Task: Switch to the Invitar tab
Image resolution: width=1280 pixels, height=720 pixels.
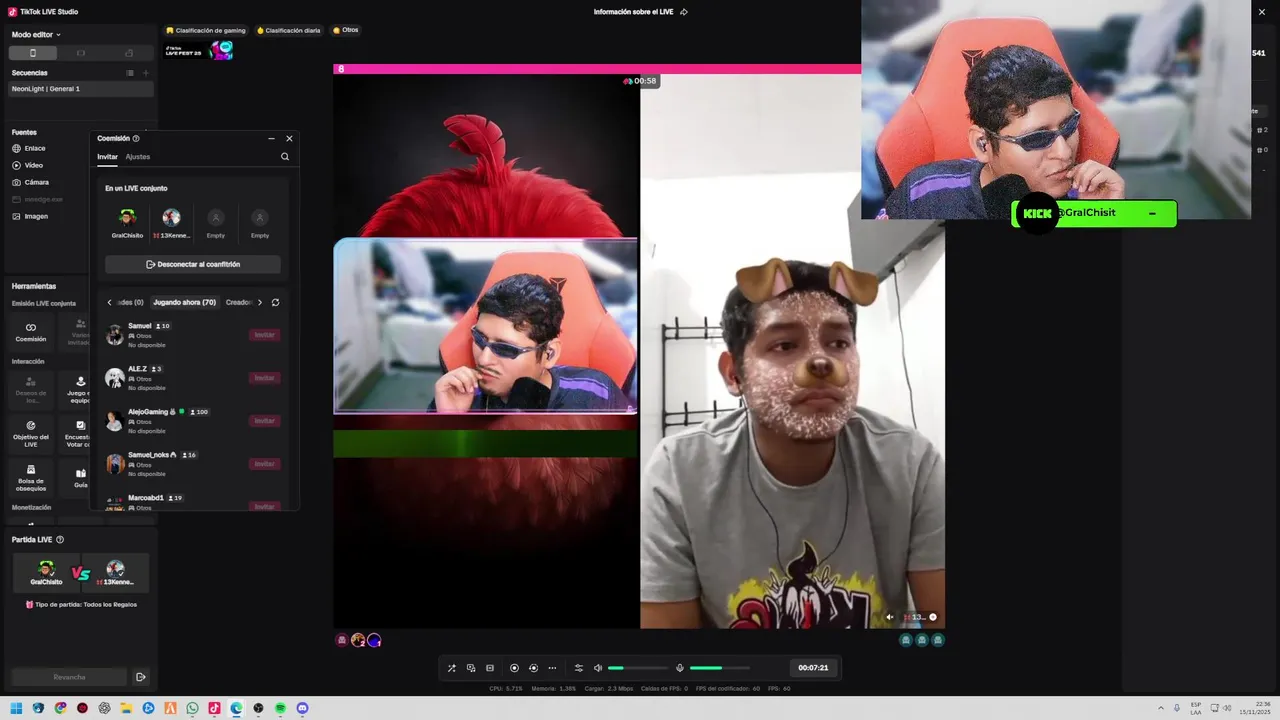Action: tap(107, 157)
